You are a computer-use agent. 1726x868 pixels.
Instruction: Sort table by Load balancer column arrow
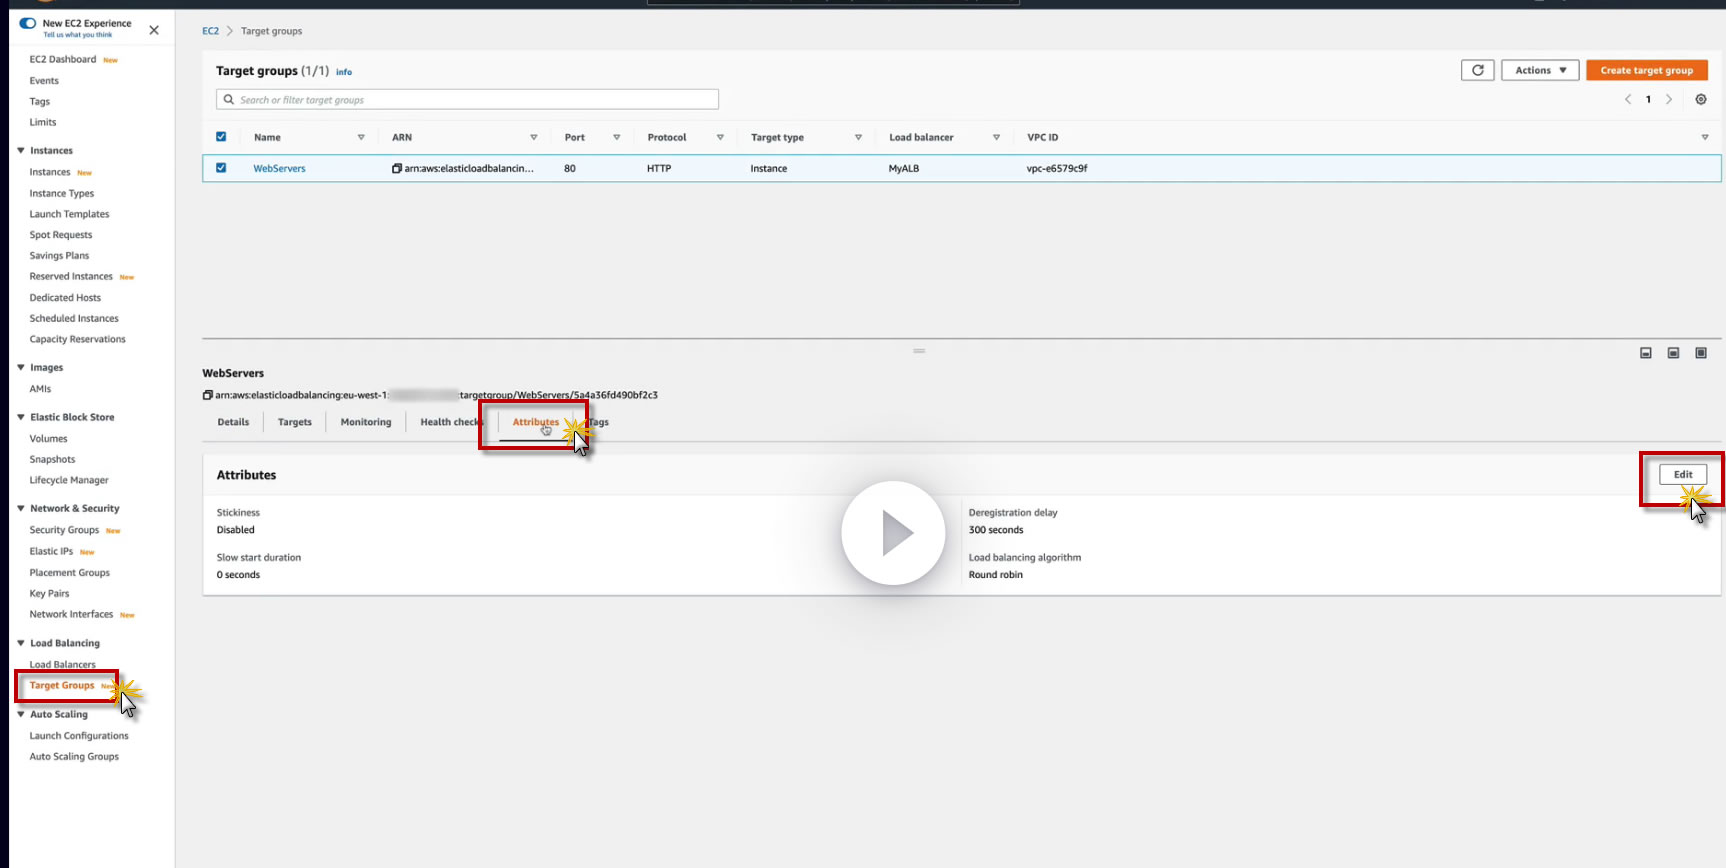(x=996, y=137)
